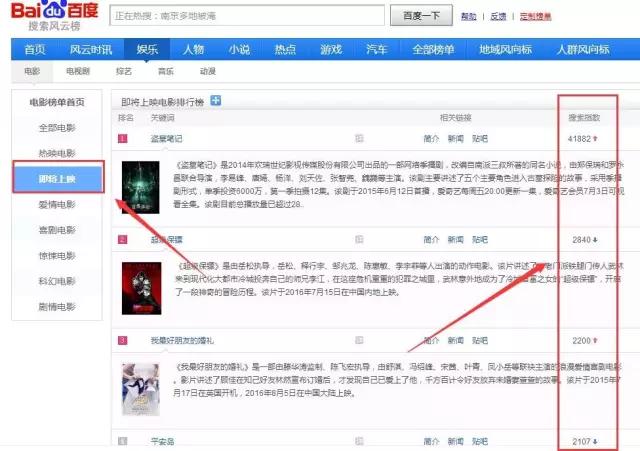Click the 我最好朋友的婚礼 poster thumbnail
The image size is (640, 451).
tap(141, 389)
